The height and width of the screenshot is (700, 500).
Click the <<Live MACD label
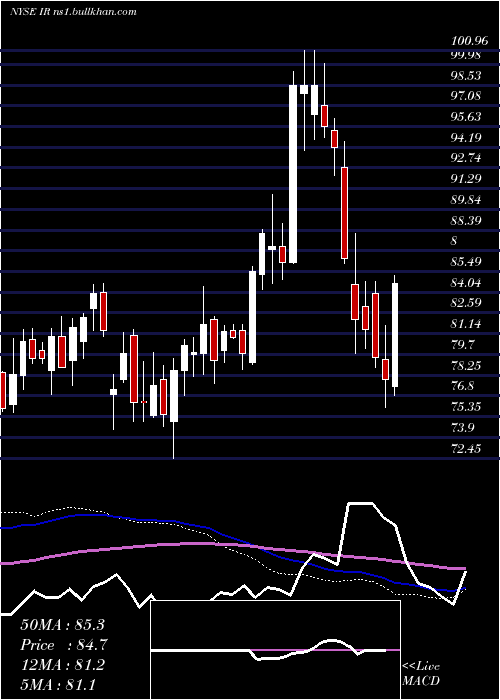421,674
